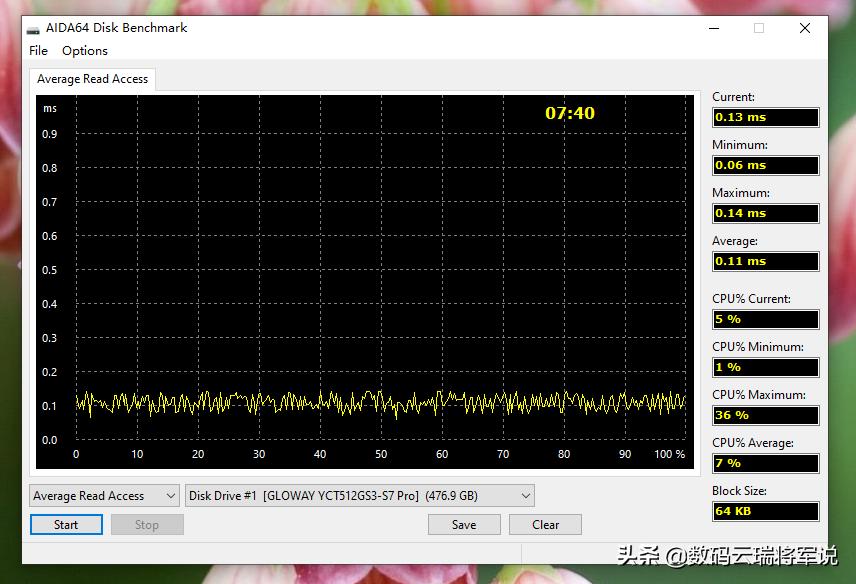Screen dimensions: 856x584
Task: Click the 100 % axis label
Action: [x=669, y=454]
